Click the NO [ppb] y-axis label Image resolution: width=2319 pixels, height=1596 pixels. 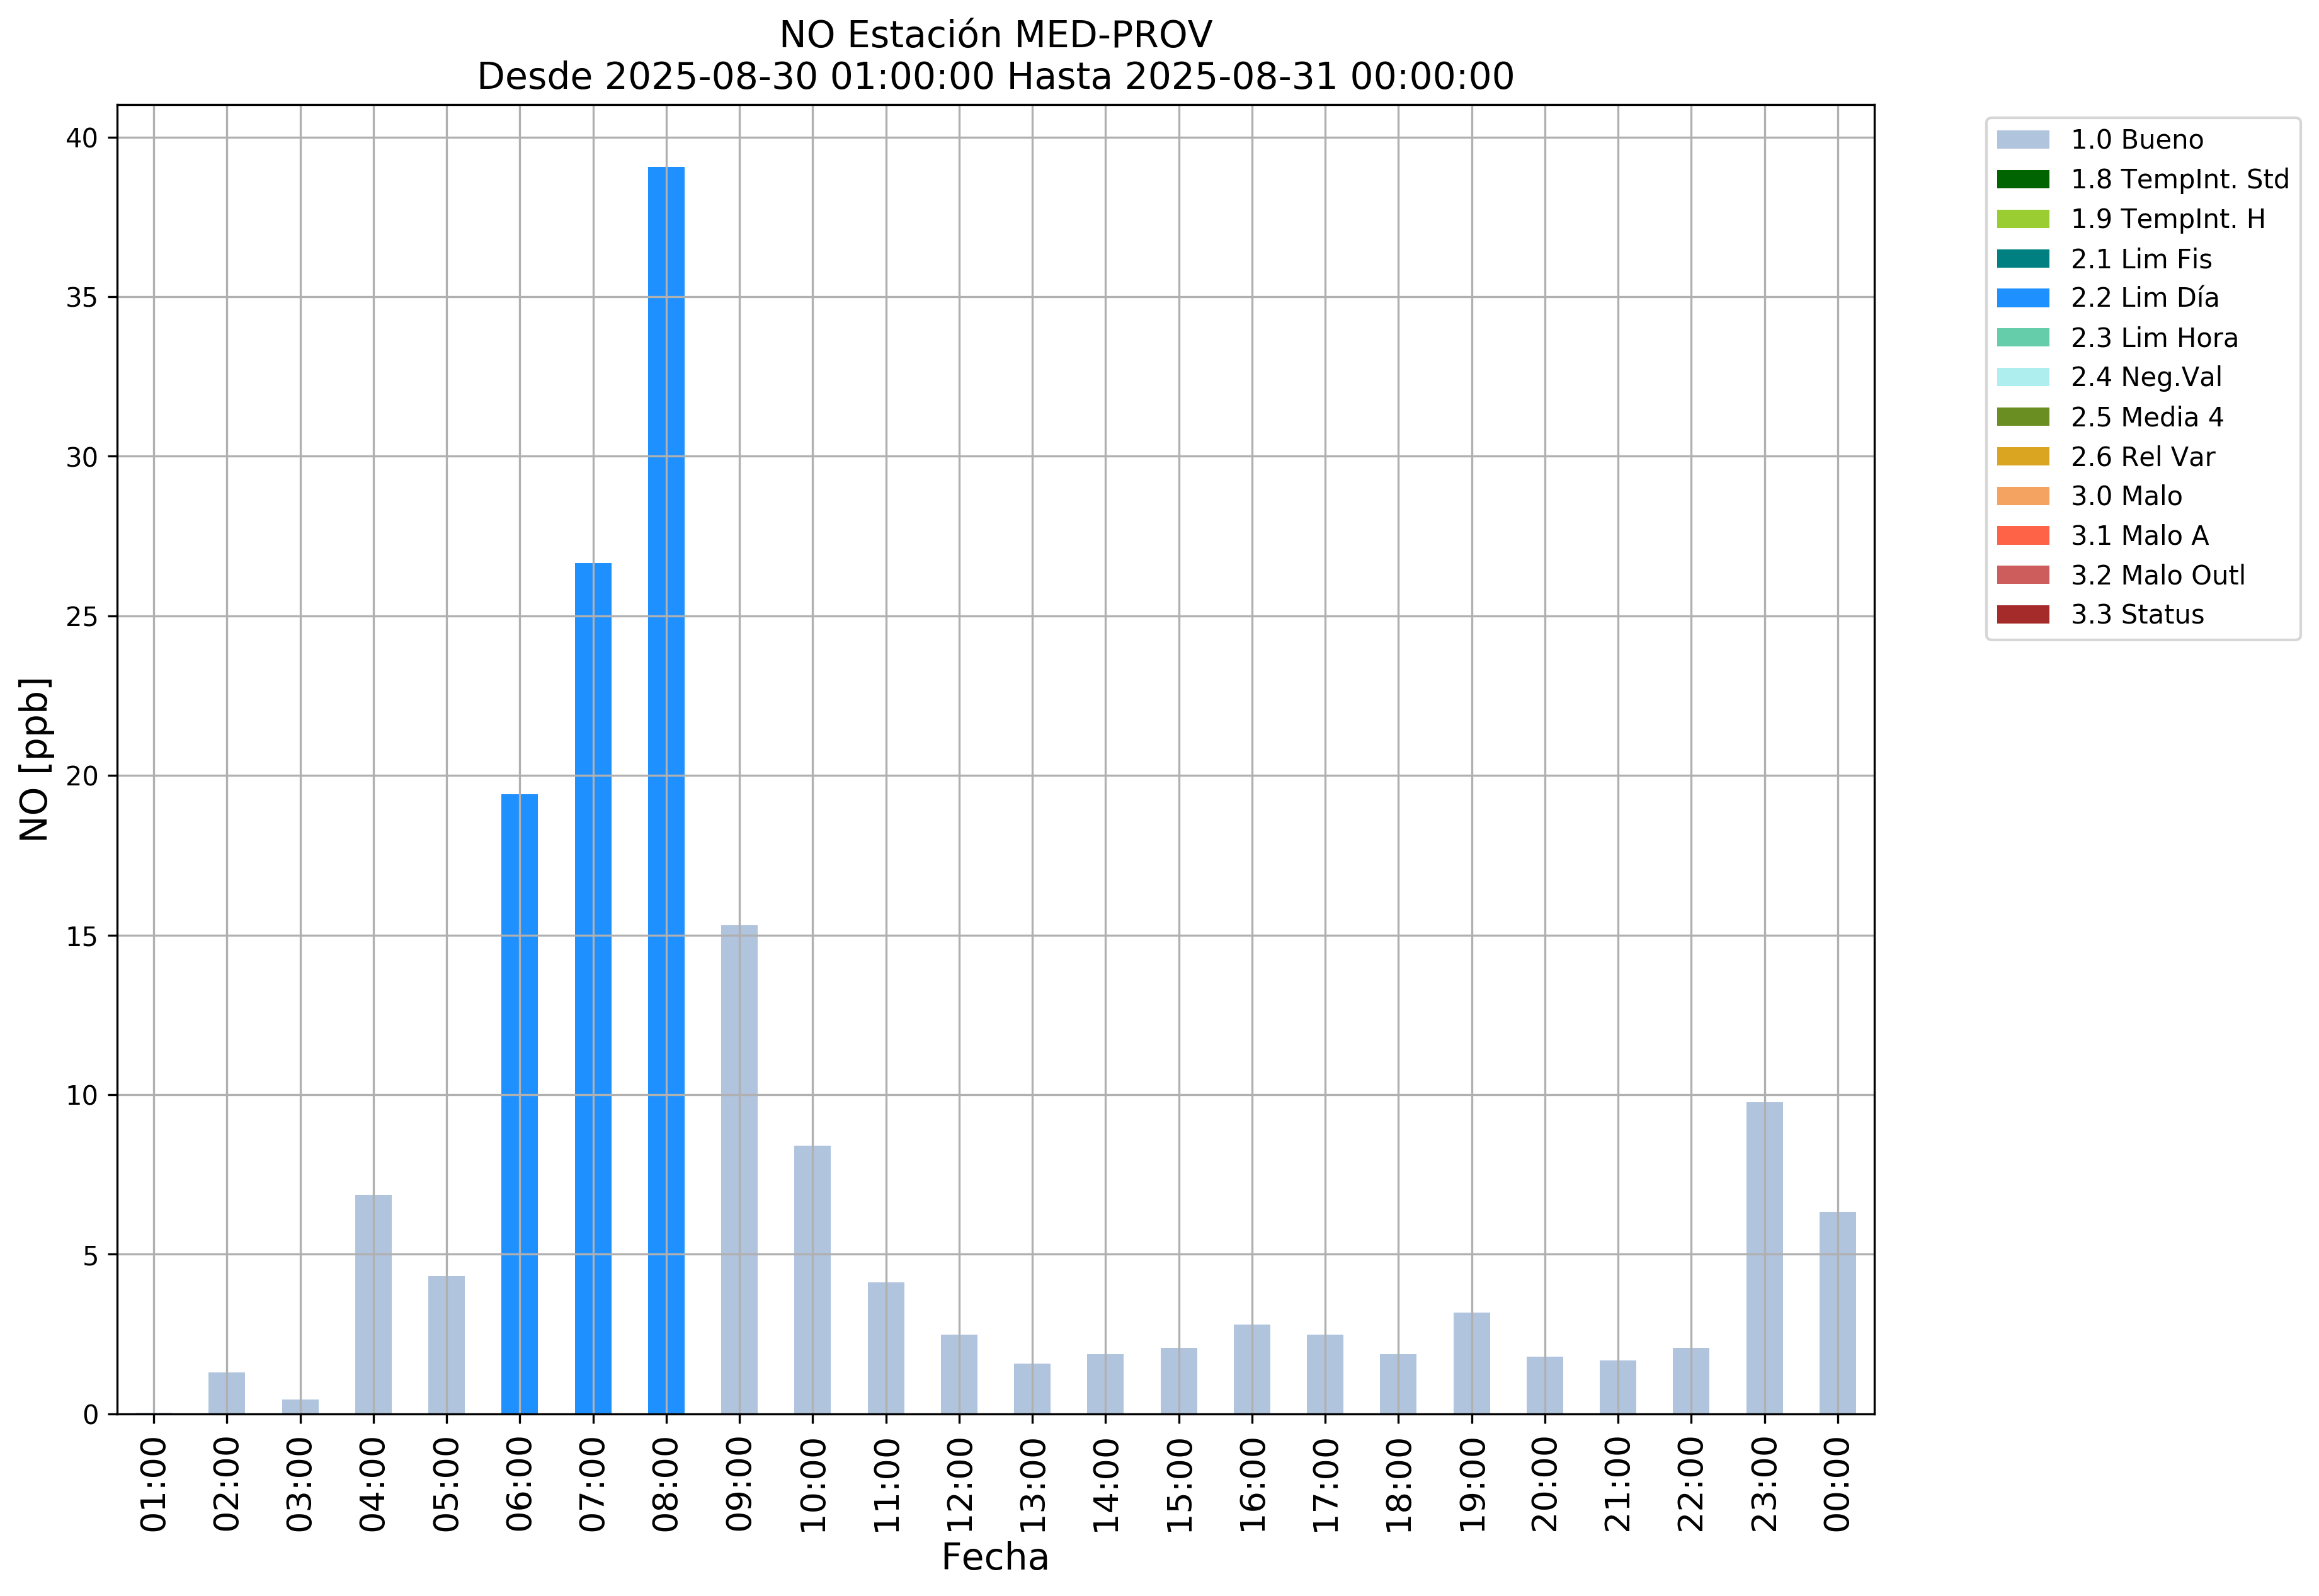34,760
